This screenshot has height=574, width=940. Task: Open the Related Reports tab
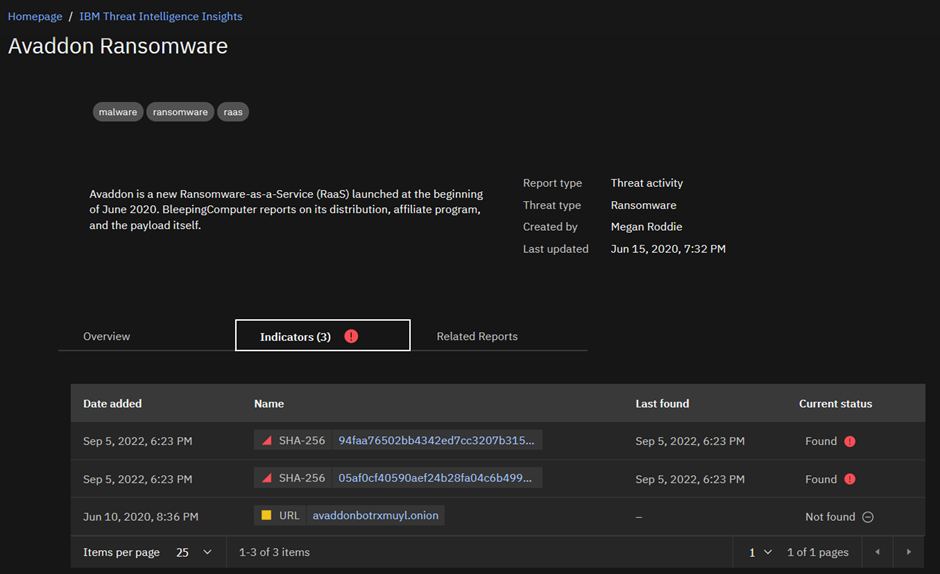[x=477, y=336]
